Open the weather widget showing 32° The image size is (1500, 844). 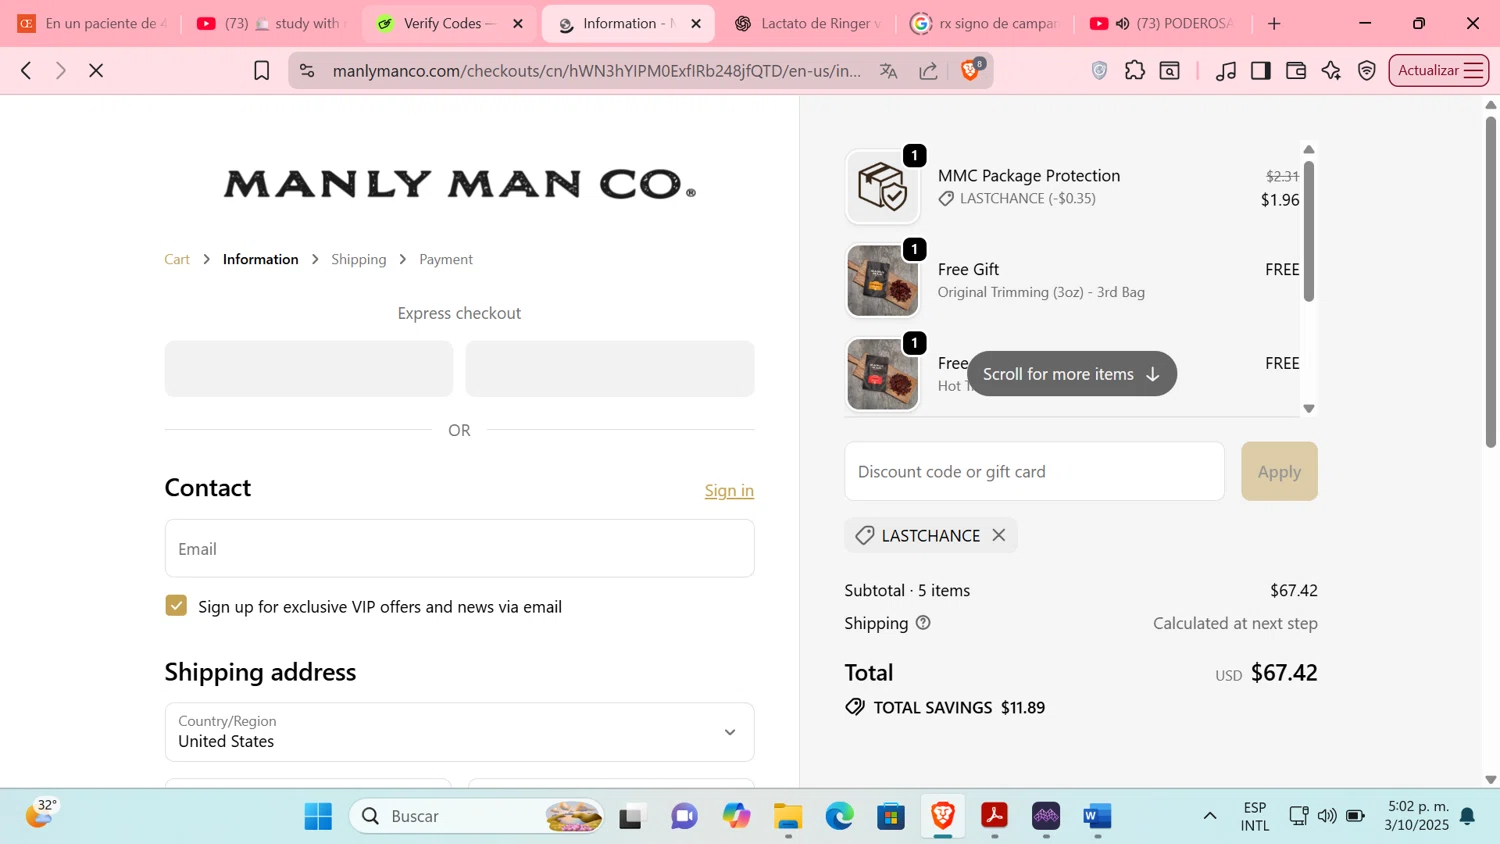[x=40, y=814]
